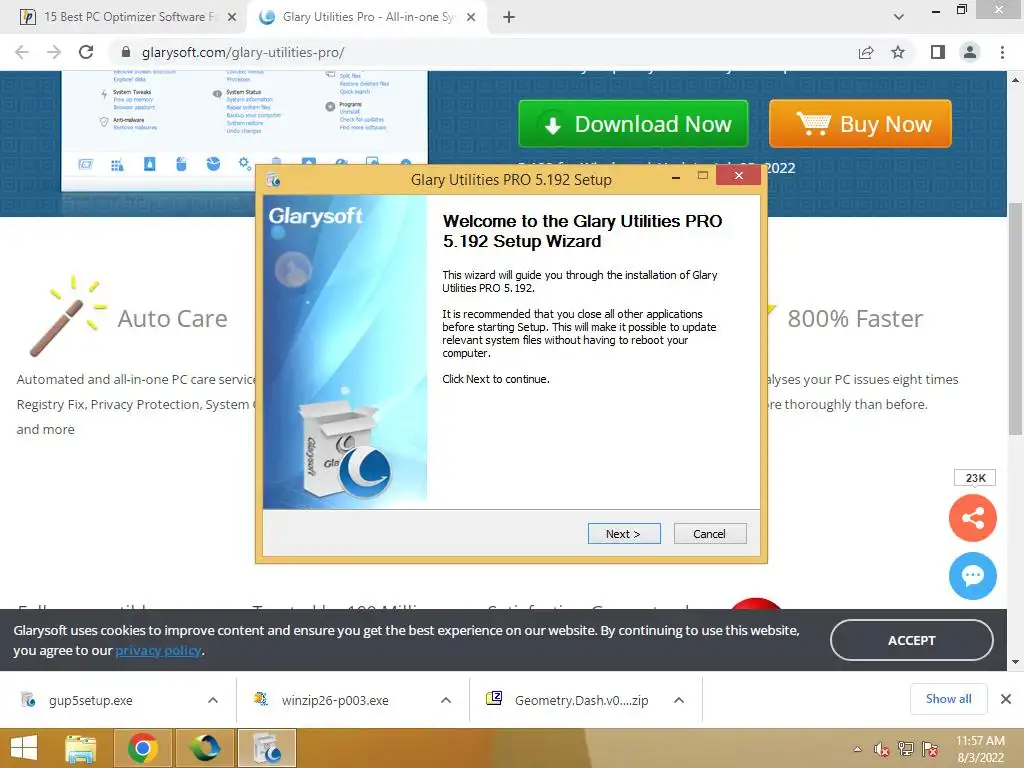Show hidden system tray icons

857,749
